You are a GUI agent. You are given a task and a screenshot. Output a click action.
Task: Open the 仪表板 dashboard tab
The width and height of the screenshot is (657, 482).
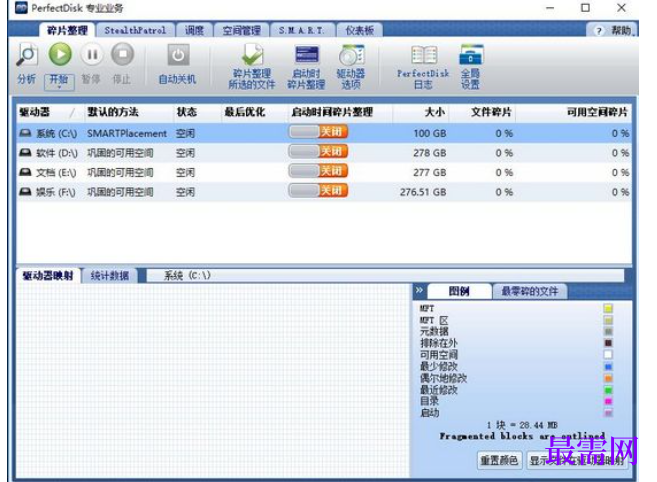[359, 31]
